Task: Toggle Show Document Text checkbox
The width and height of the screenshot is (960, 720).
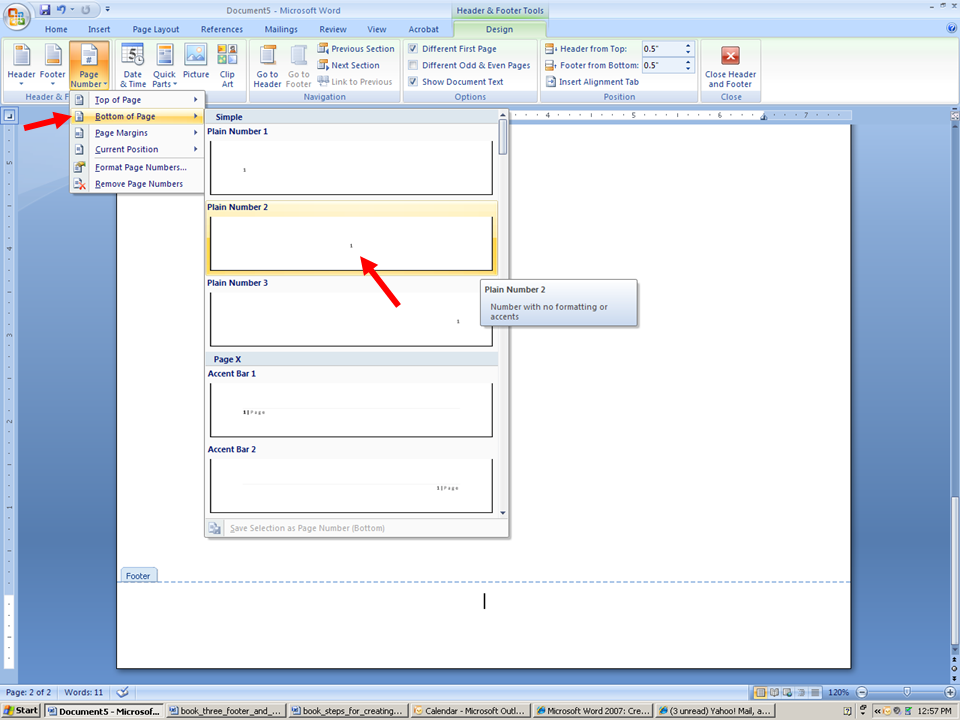Action: click(413, 81)
